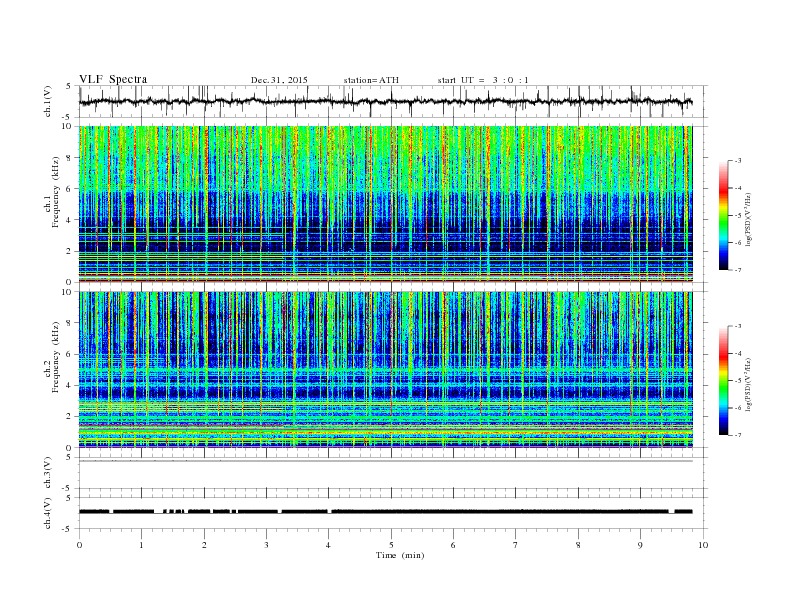Image resolution: width=792 pixels, height=612 pixels.
Task: Click tick label "6" on the time axis
Action: (453, 545)
